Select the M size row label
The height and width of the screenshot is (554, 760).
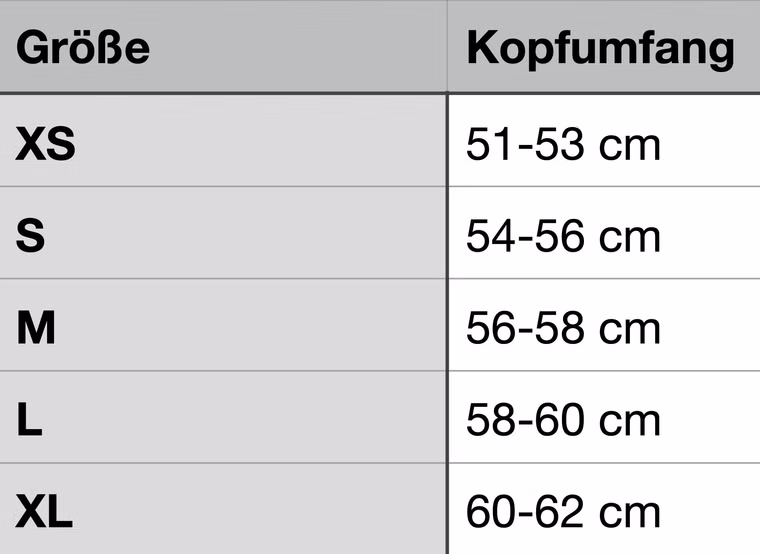click(x=36, y=328)
